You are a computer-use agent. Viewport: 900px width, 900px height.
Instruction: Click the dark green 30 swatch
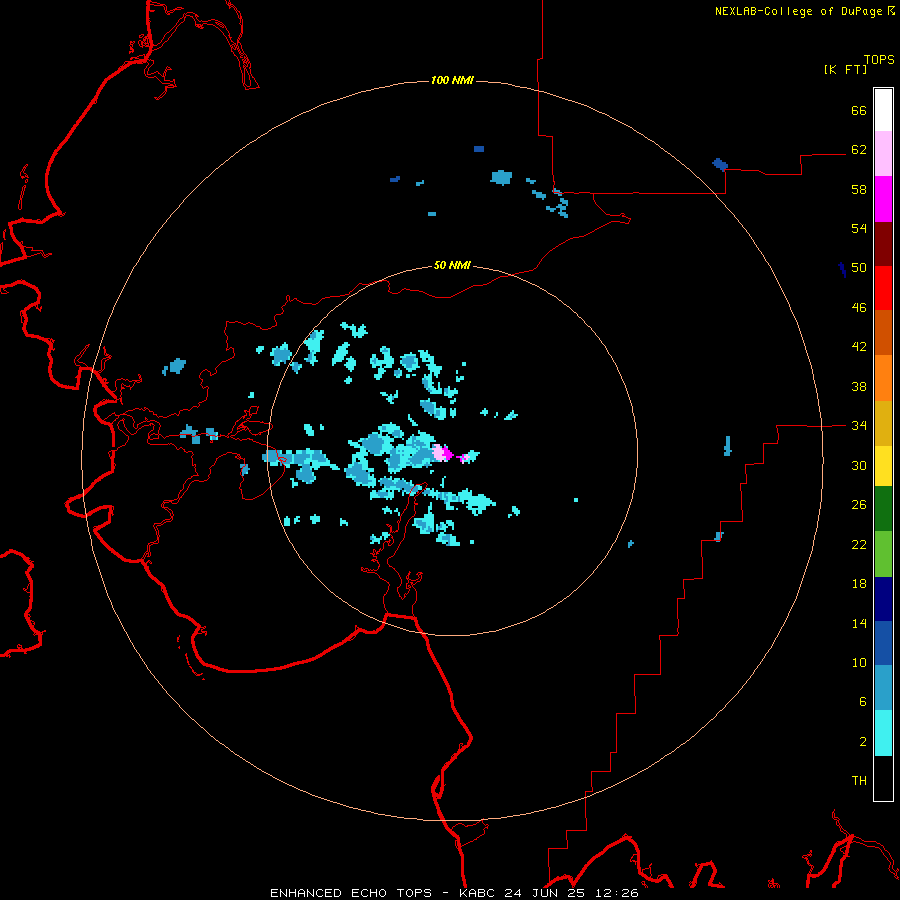883,509
